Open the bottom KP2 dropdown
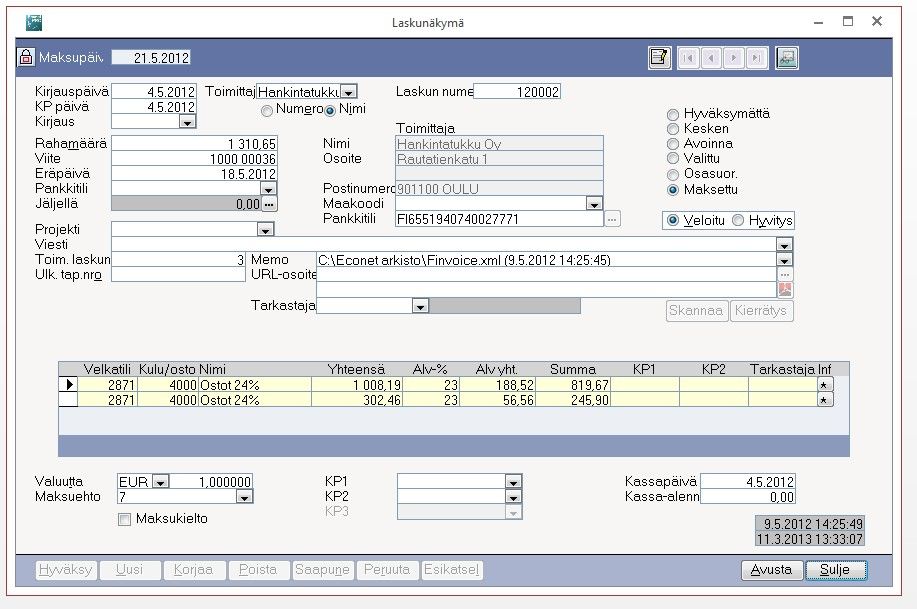 513,497
